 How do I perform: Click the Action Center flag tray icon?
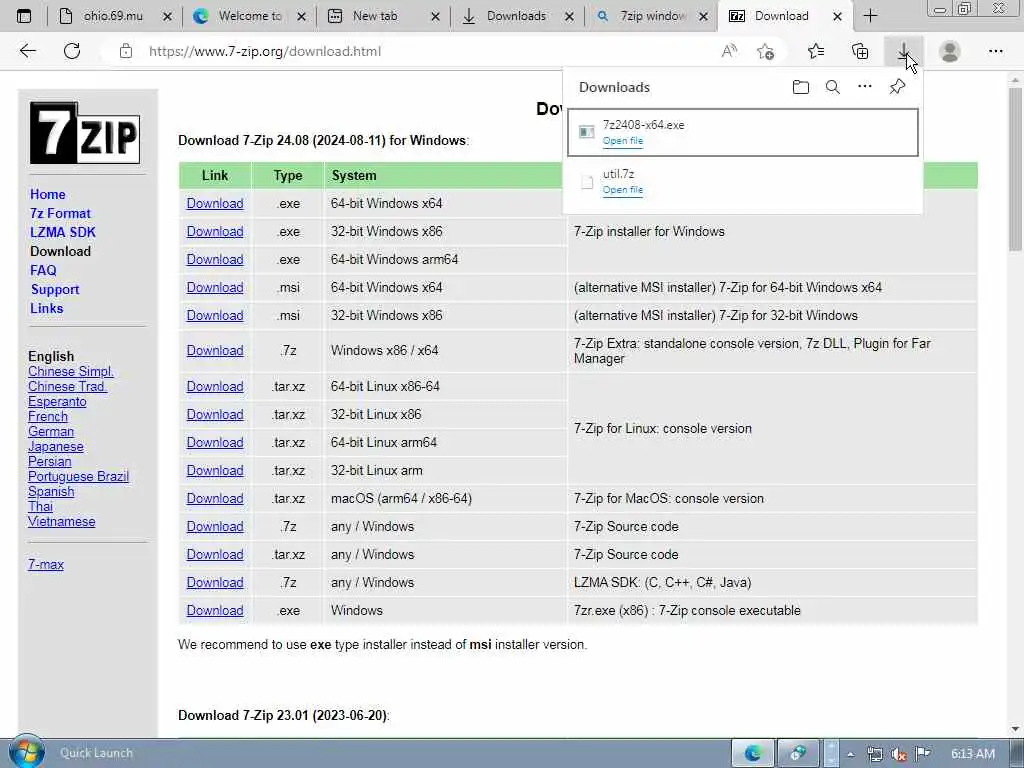(922, 754)
